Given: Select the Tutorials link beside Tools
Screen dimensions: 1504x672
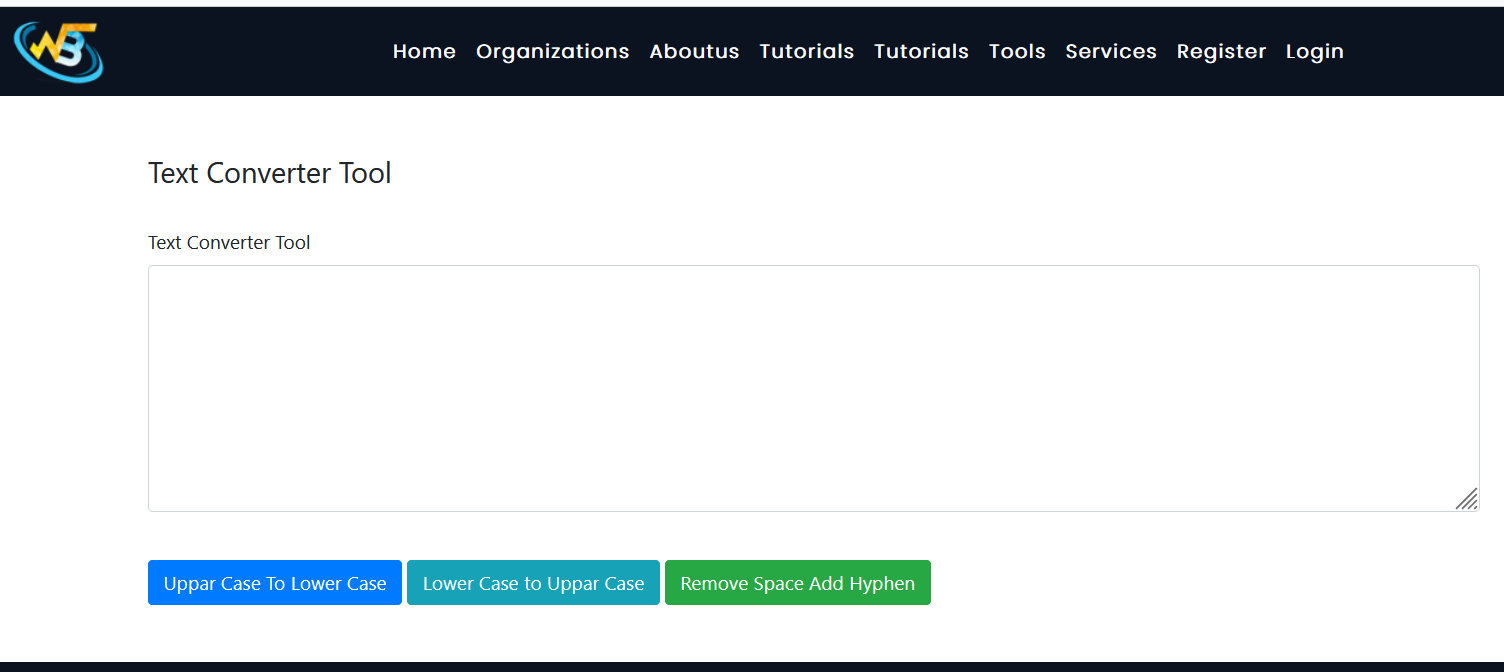Looking at the screenshot, I should point(921,51).
